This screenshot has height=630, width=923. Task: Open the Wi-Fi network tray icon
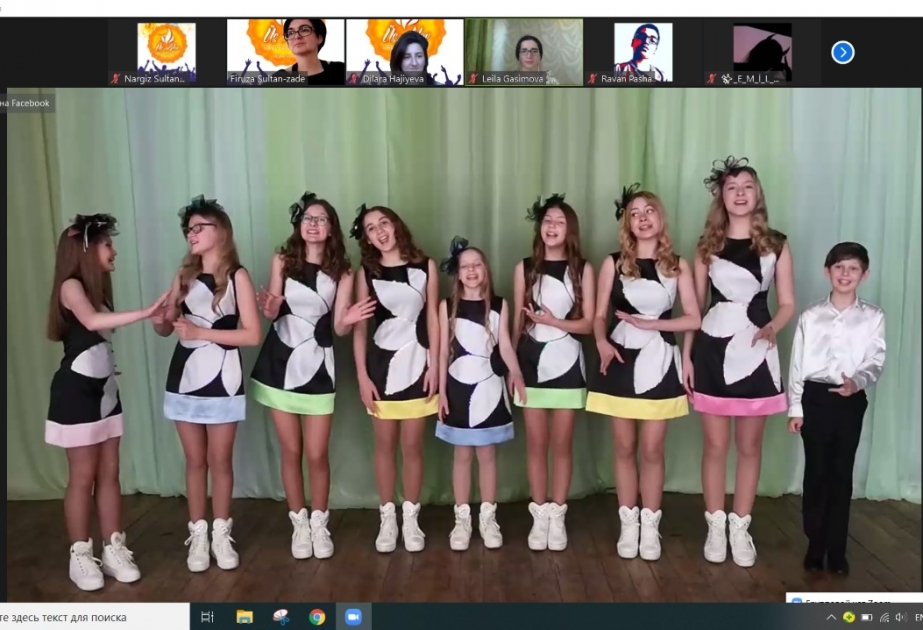coord(884,617)
